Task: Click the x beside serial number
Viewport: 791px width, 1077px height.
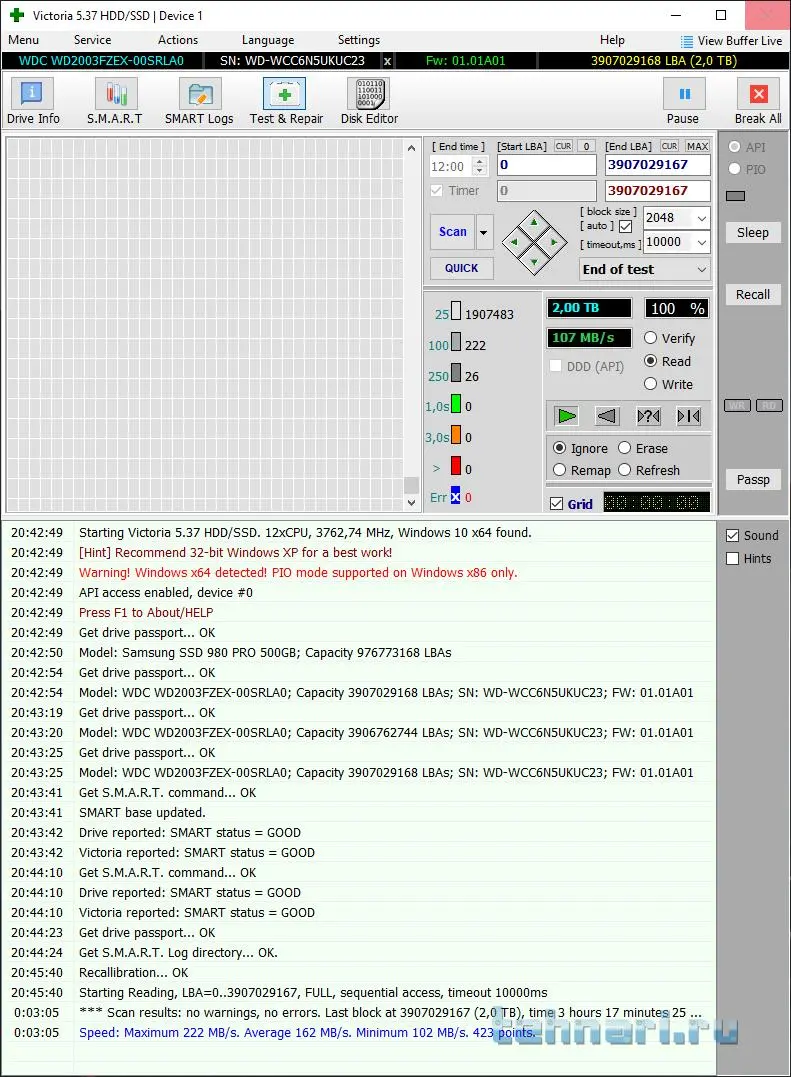Action: point(387,61)
